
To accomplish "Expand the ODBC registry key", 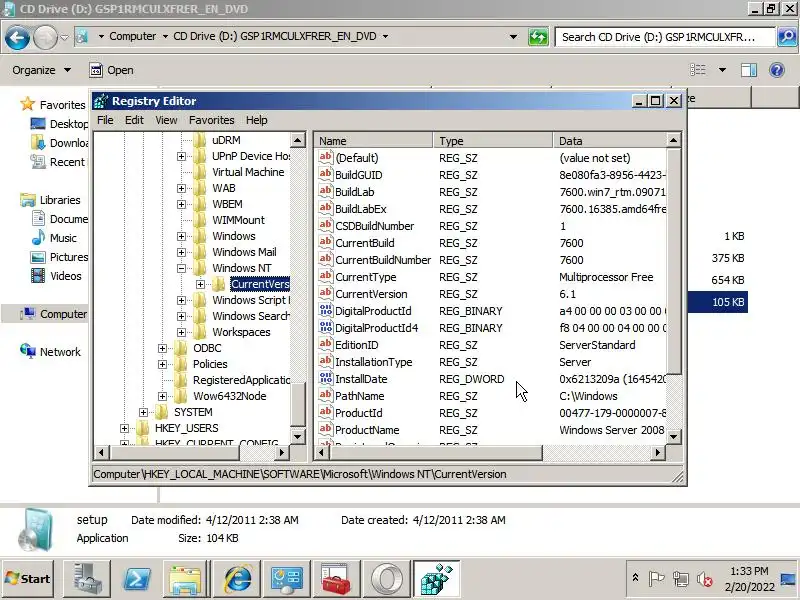I will (x=162, y=348).
